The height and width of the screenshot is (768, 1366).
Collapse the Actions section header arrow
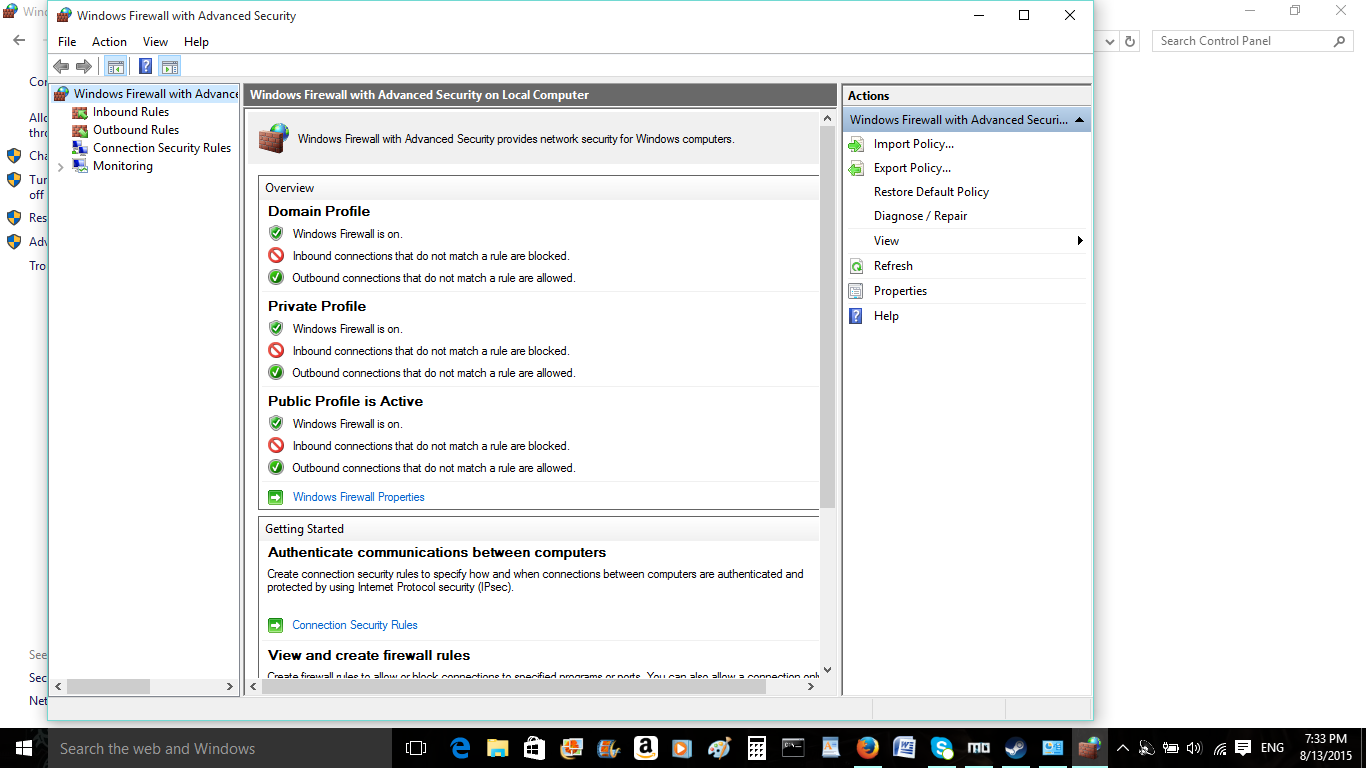pyautogui.click(x=1079, y=120)
